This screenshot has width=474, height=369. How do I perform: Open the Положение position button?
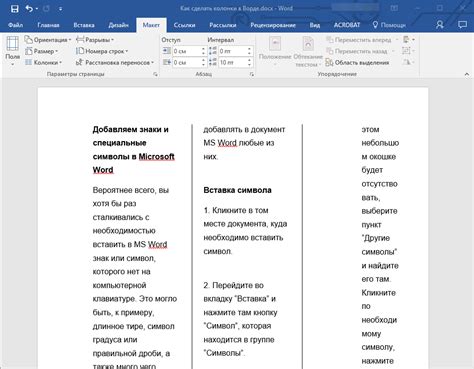(275, 51)
